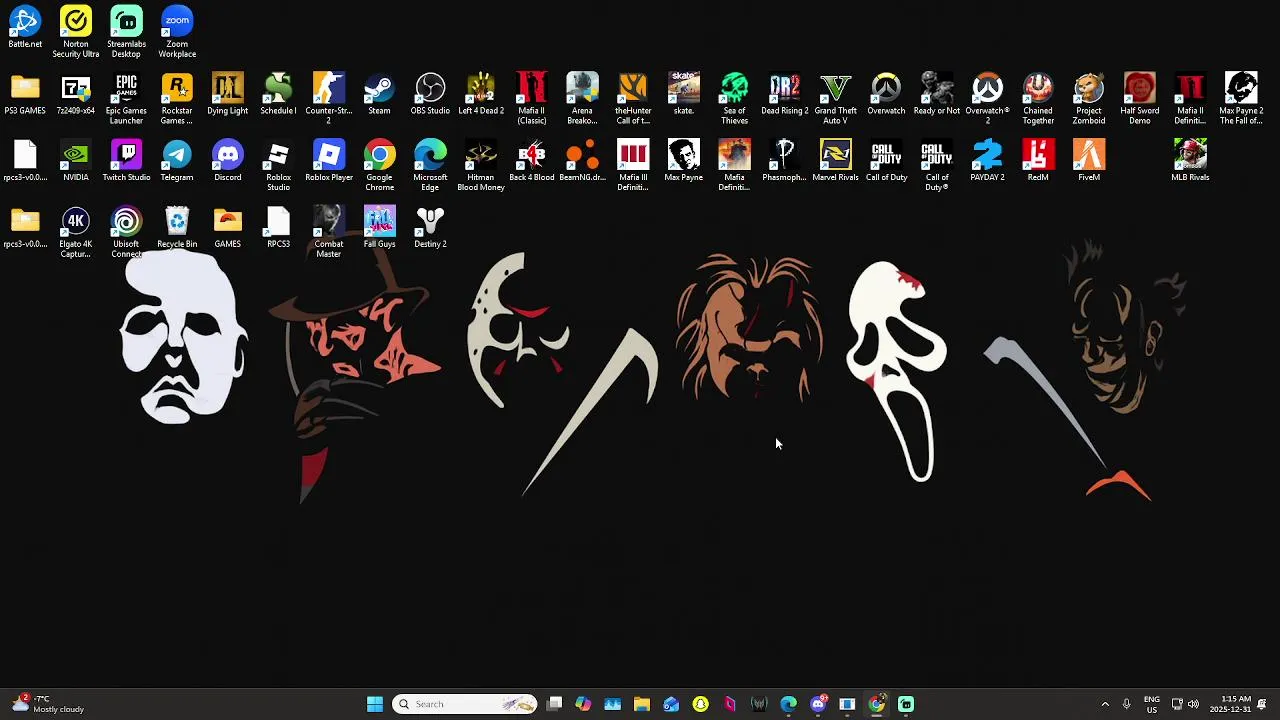
Task: Select the Elgato 4K Capture icon
Action: coord(76,233)
